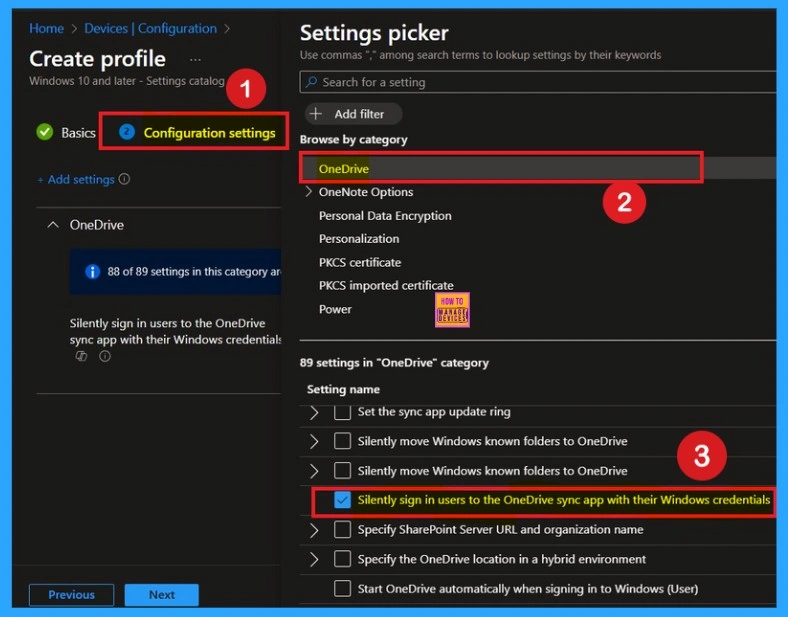Select PKCS certificate category
Viewport: 788px width, 617px height.
pyautogui.click(x=360, y=262)
